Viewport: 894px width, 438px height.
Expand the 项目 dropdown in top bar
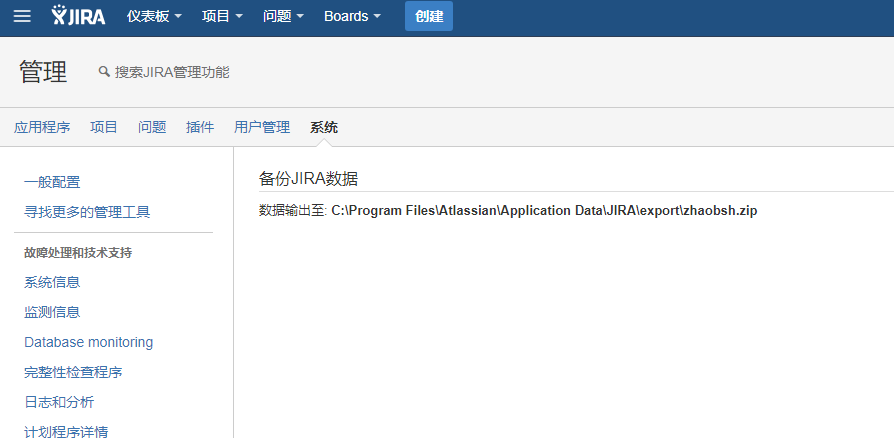222,16
